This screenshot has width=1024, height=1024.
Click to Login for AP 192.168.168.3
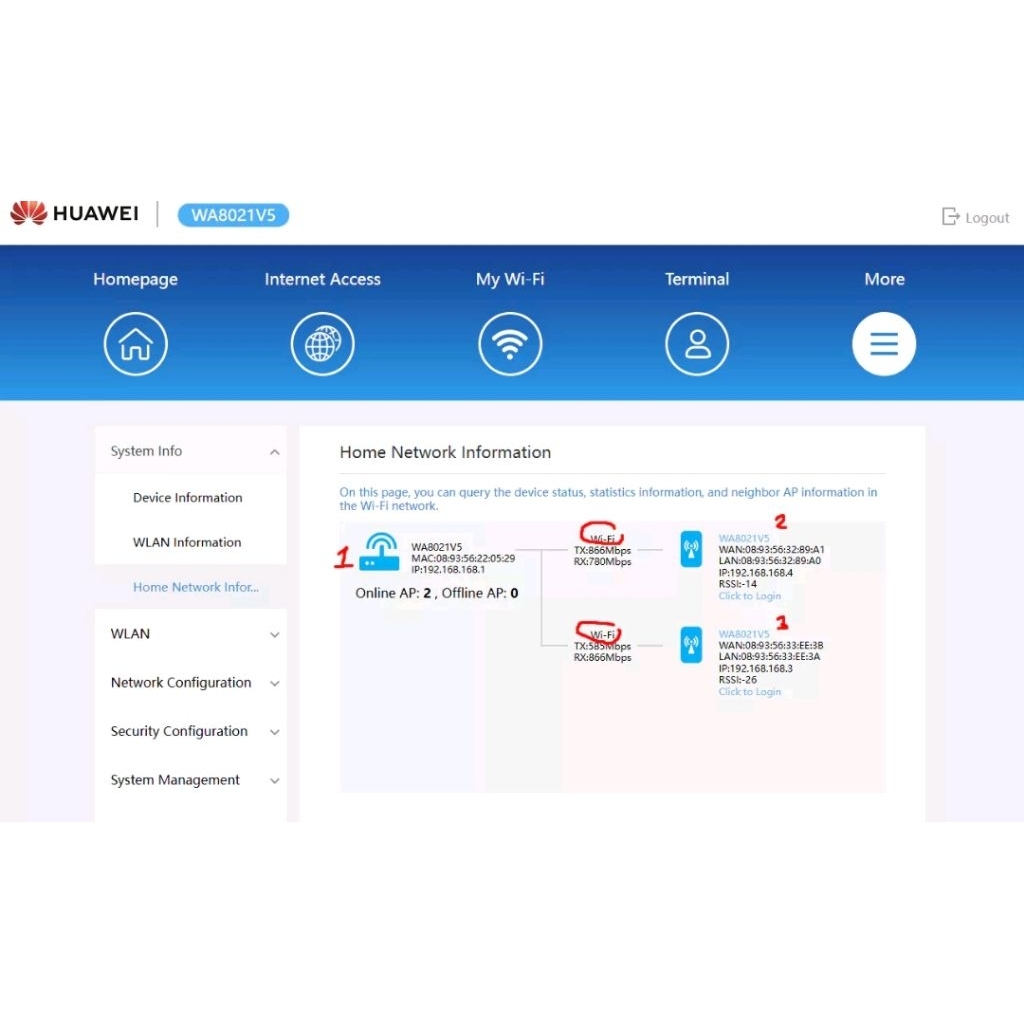(749, 692)
